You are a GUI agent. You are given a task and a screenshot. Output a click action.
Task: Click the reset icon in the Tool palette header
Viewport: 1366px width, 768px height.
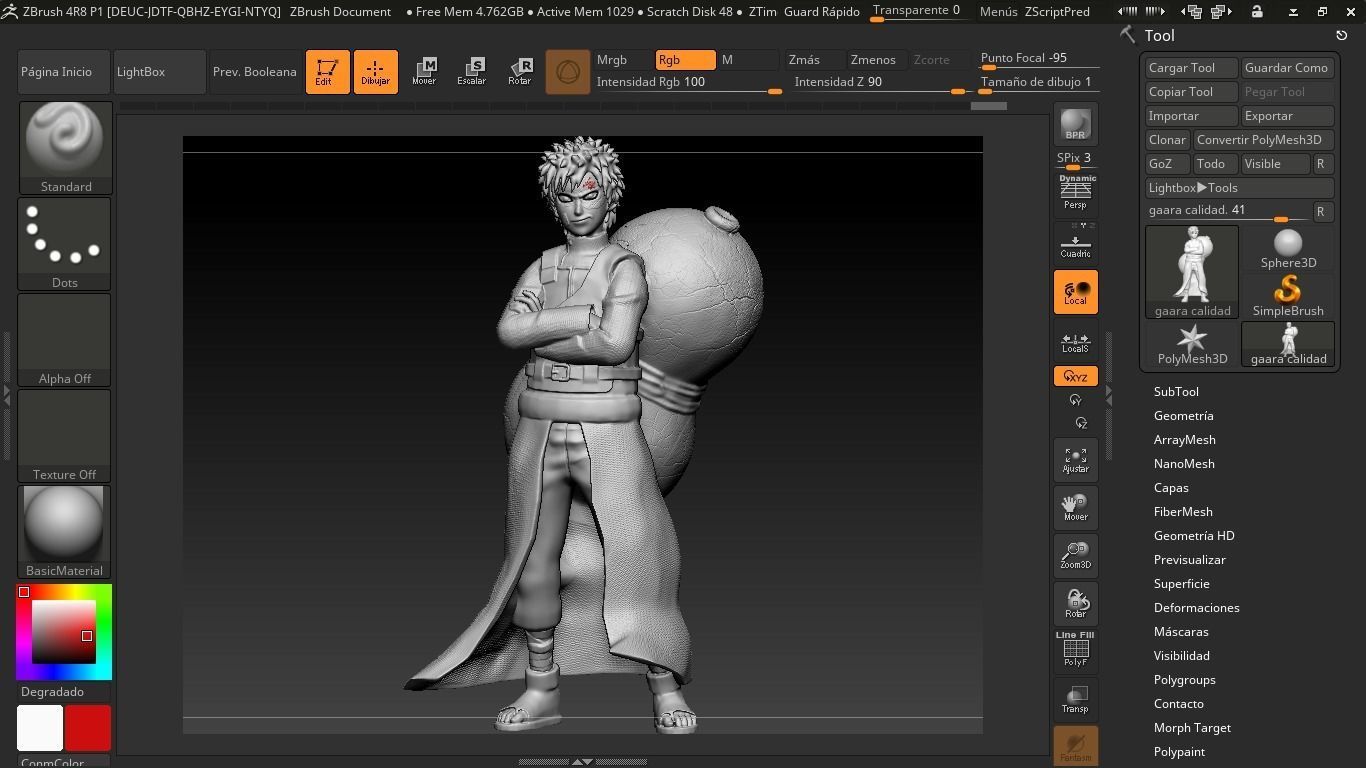click(1342, 35)
